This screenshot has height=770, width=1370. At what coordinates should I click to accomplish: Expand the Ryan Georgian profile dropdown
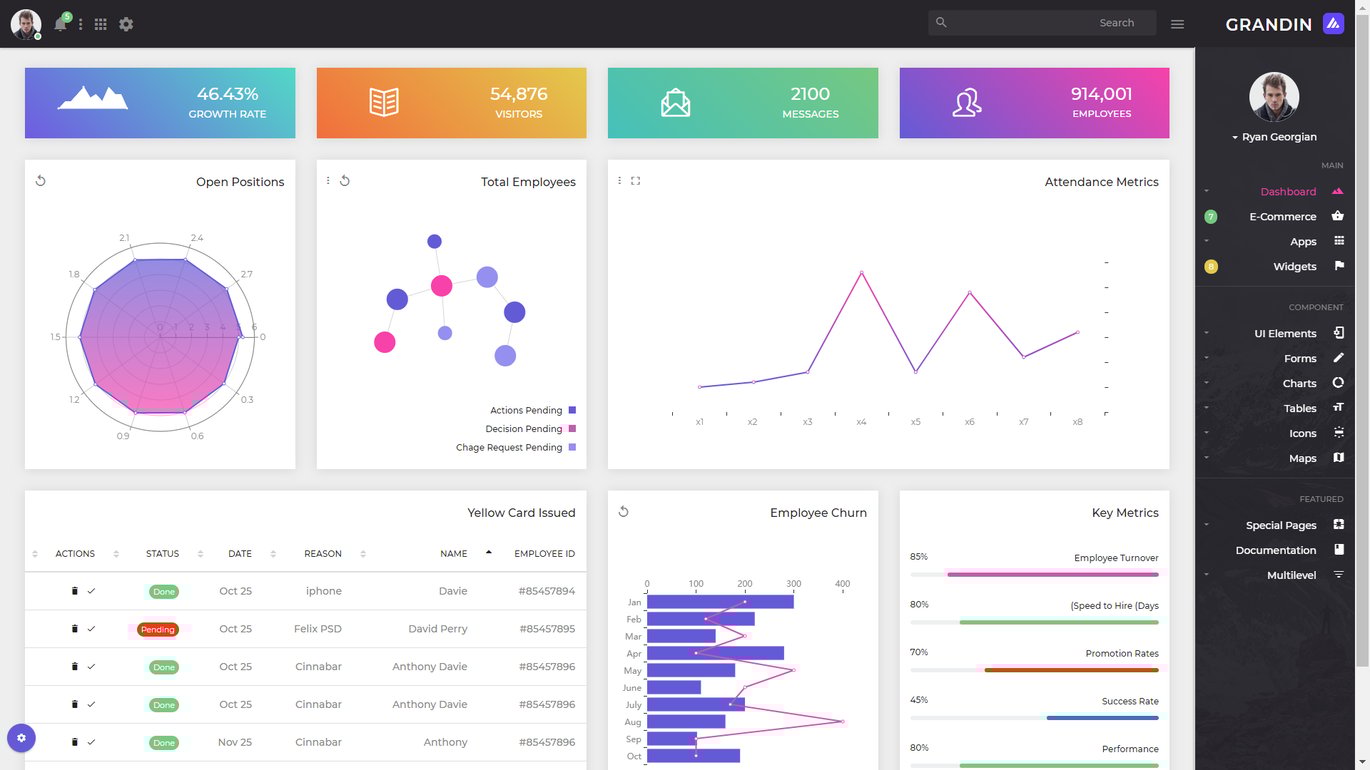pyautogui.click(x=1274, y=137)
